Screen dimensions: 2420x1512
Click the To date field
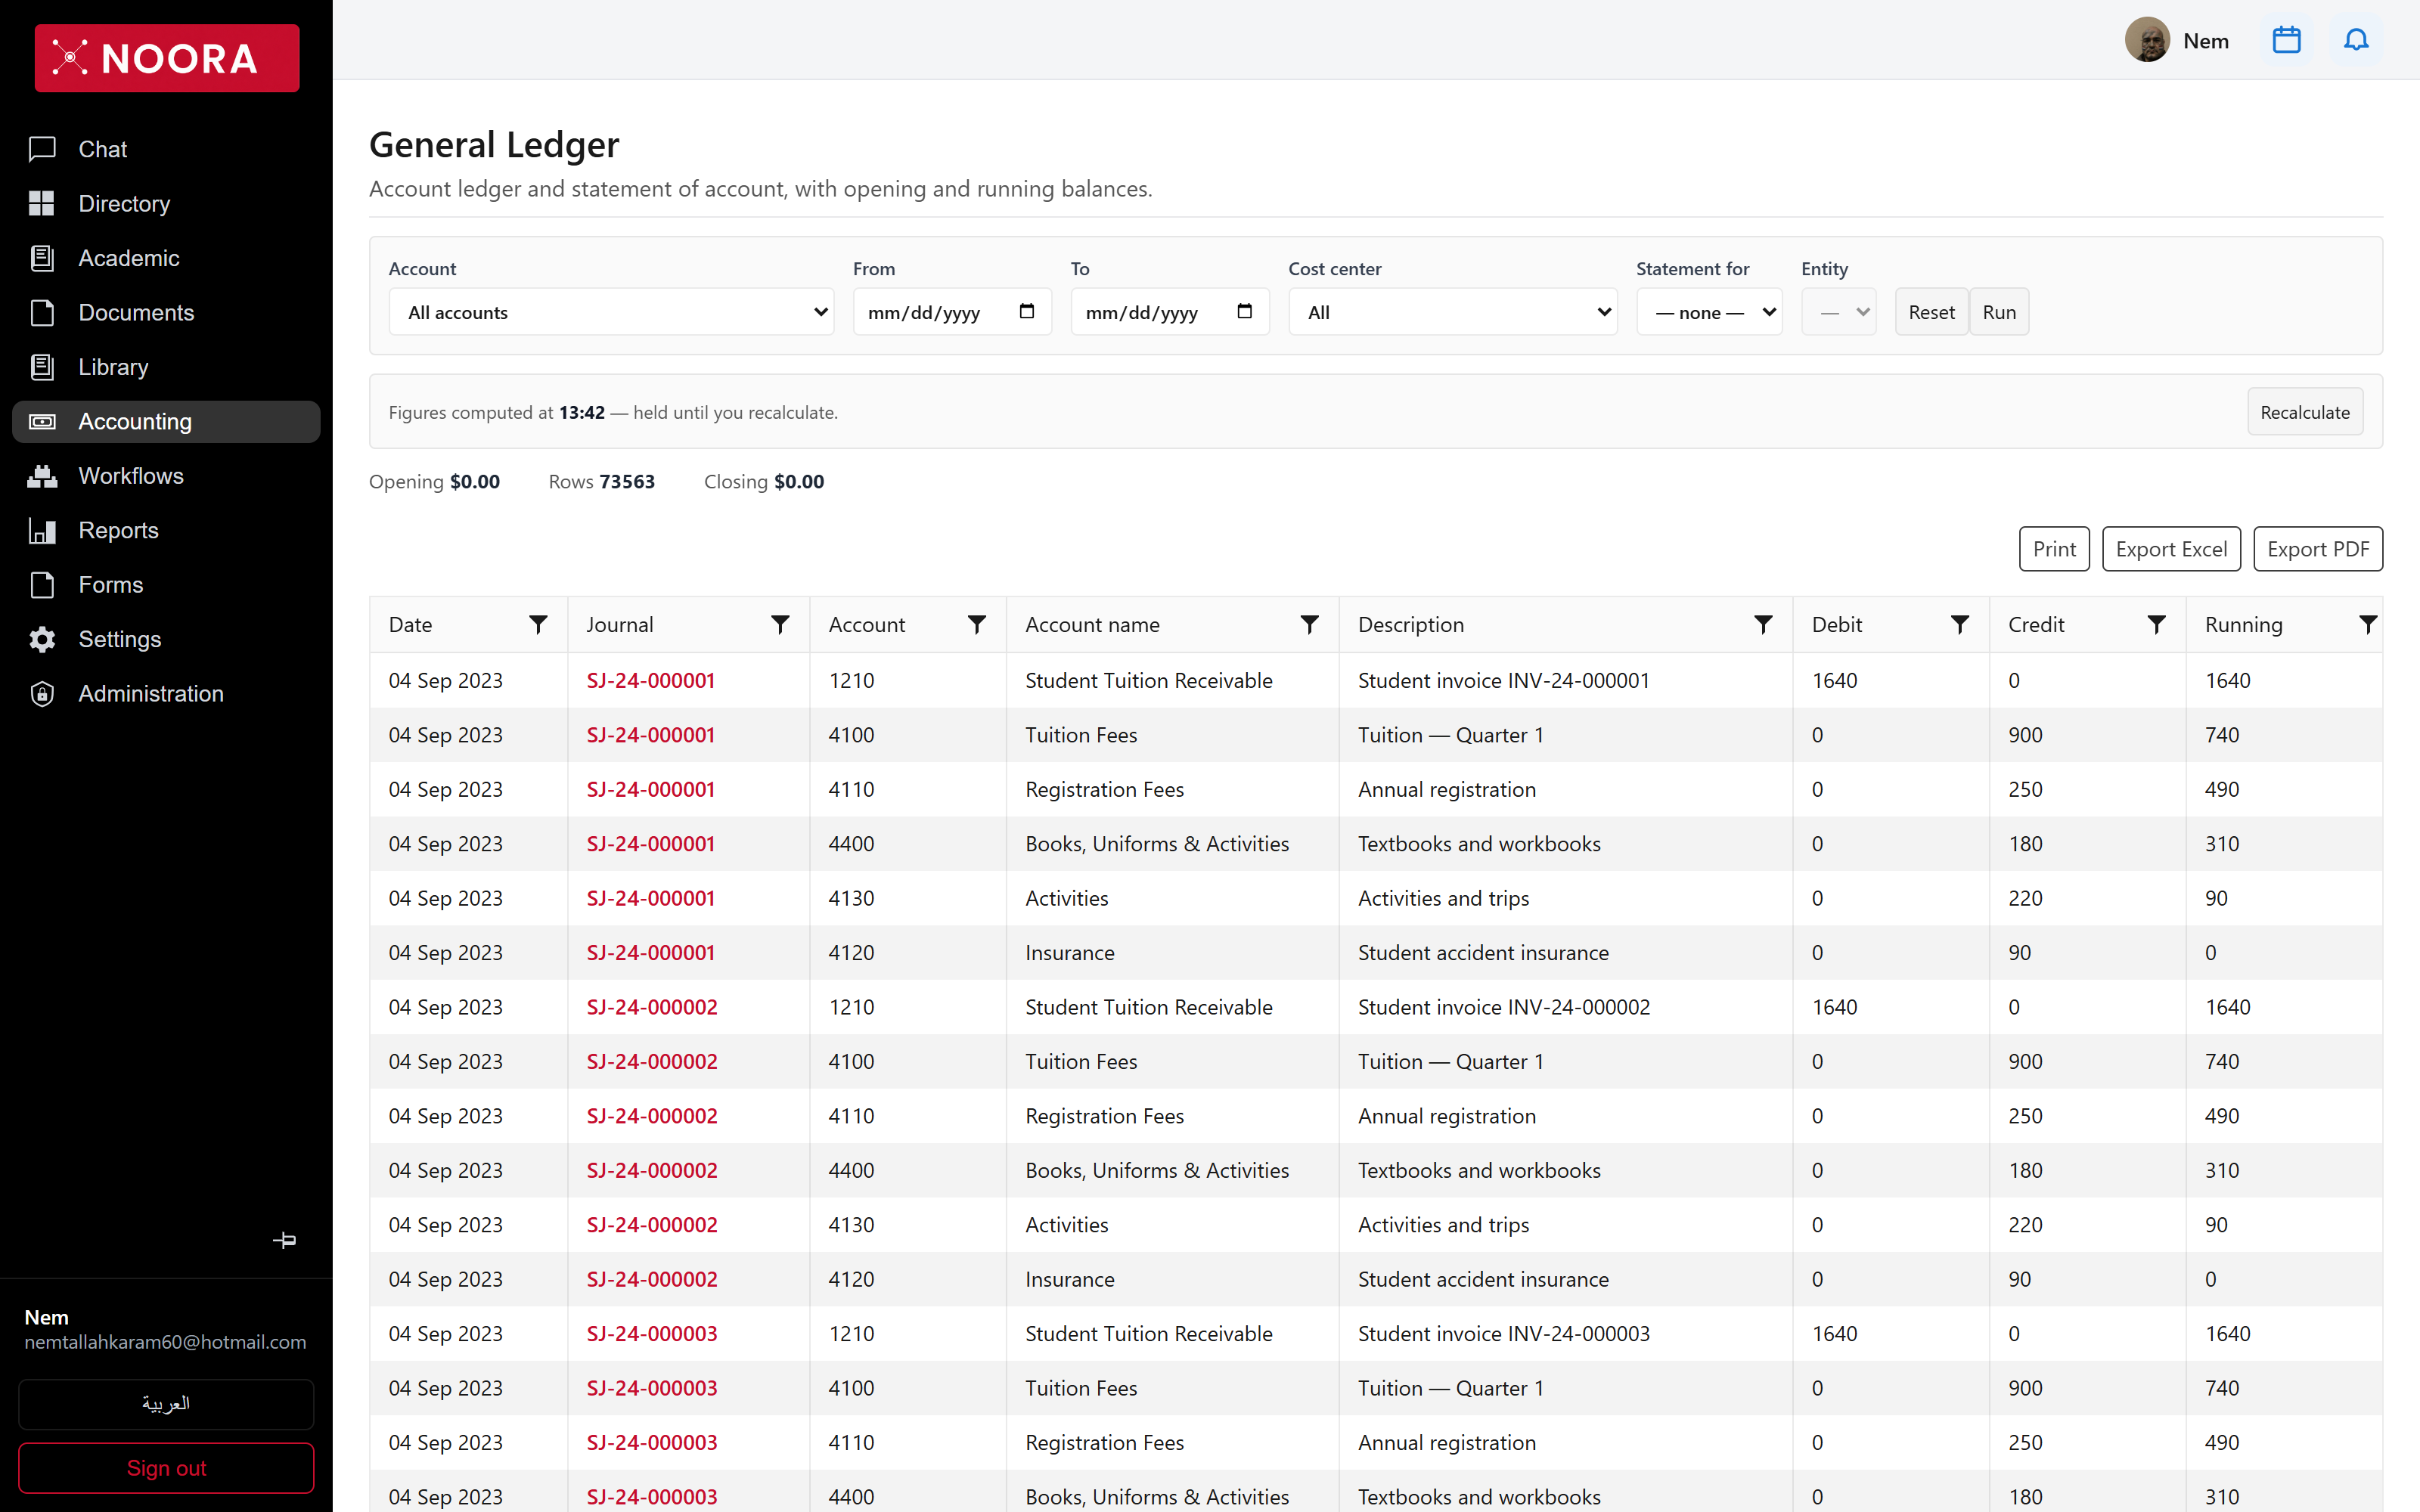[1170, 312]
